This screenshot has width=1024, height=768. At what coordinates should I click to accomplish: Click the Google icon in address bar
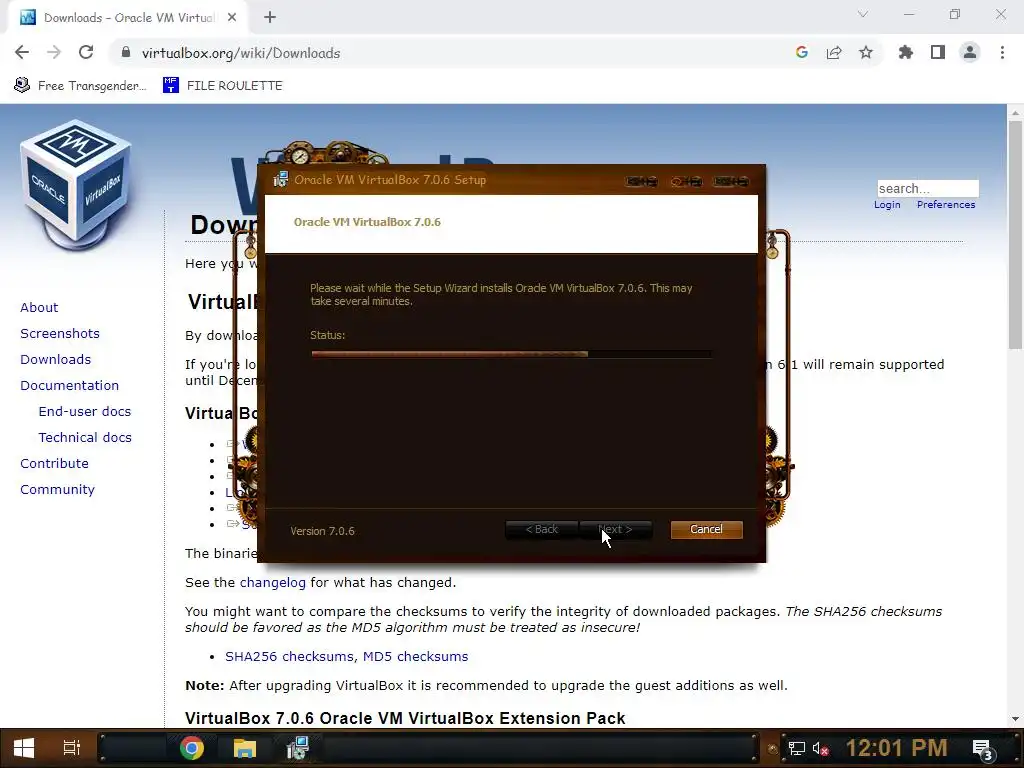[x=802, y=53]
